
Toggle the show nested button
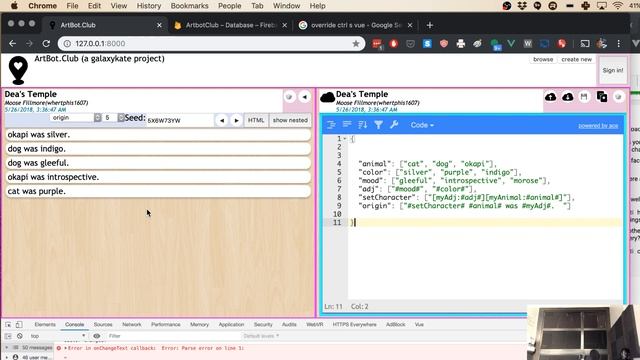pyautogui.click(x=290, y=120)
